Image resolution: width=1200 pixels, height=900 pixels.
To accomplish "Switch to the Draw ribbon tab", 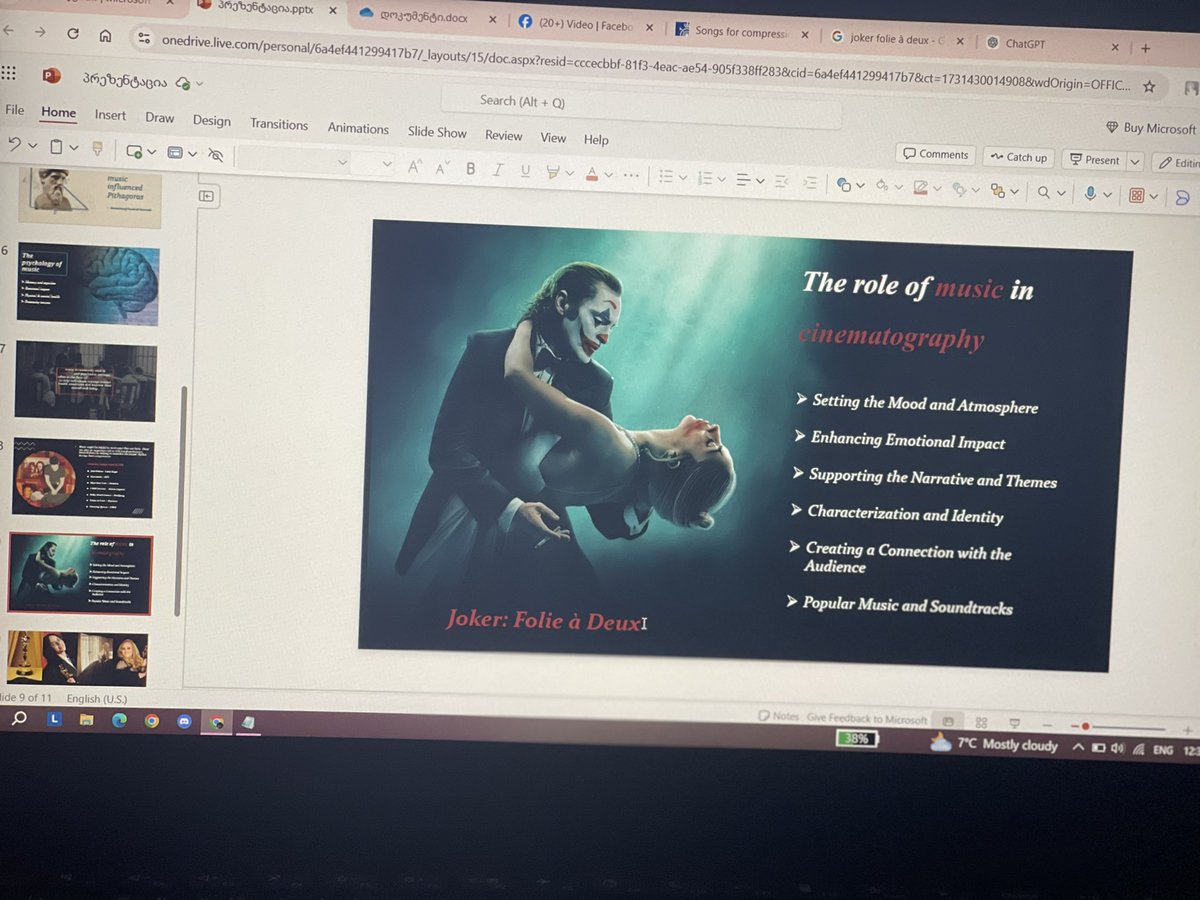I will click(159, 118).
